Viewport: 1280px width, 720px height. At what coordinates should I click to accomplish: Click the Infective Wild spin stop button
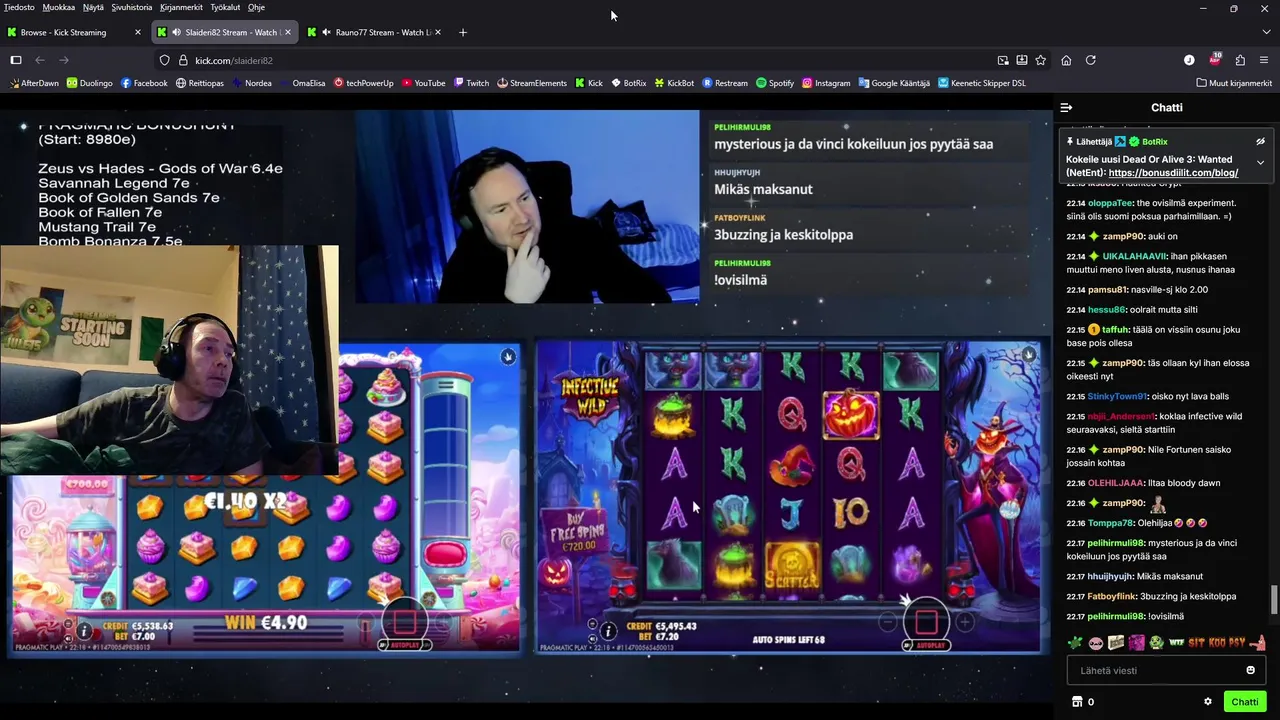click(926, 622)
